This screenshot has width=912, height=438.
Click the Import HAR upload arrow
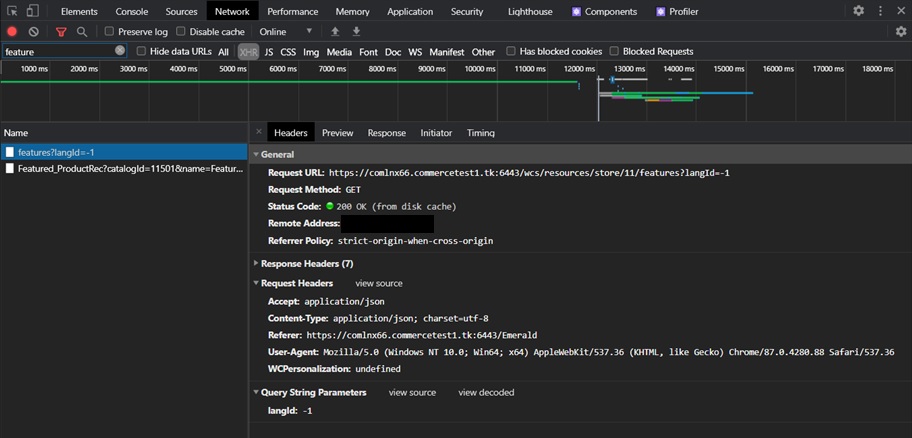[x=335, y=32]
